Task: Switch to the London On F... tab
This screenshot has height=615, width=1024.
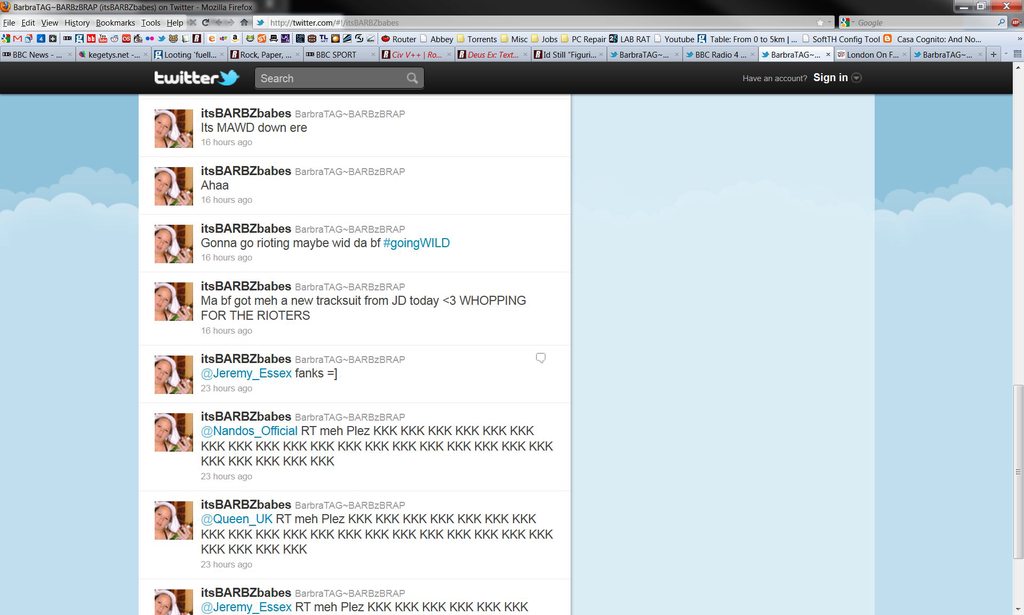Action: pyautogui.click(x=866, y=55)
